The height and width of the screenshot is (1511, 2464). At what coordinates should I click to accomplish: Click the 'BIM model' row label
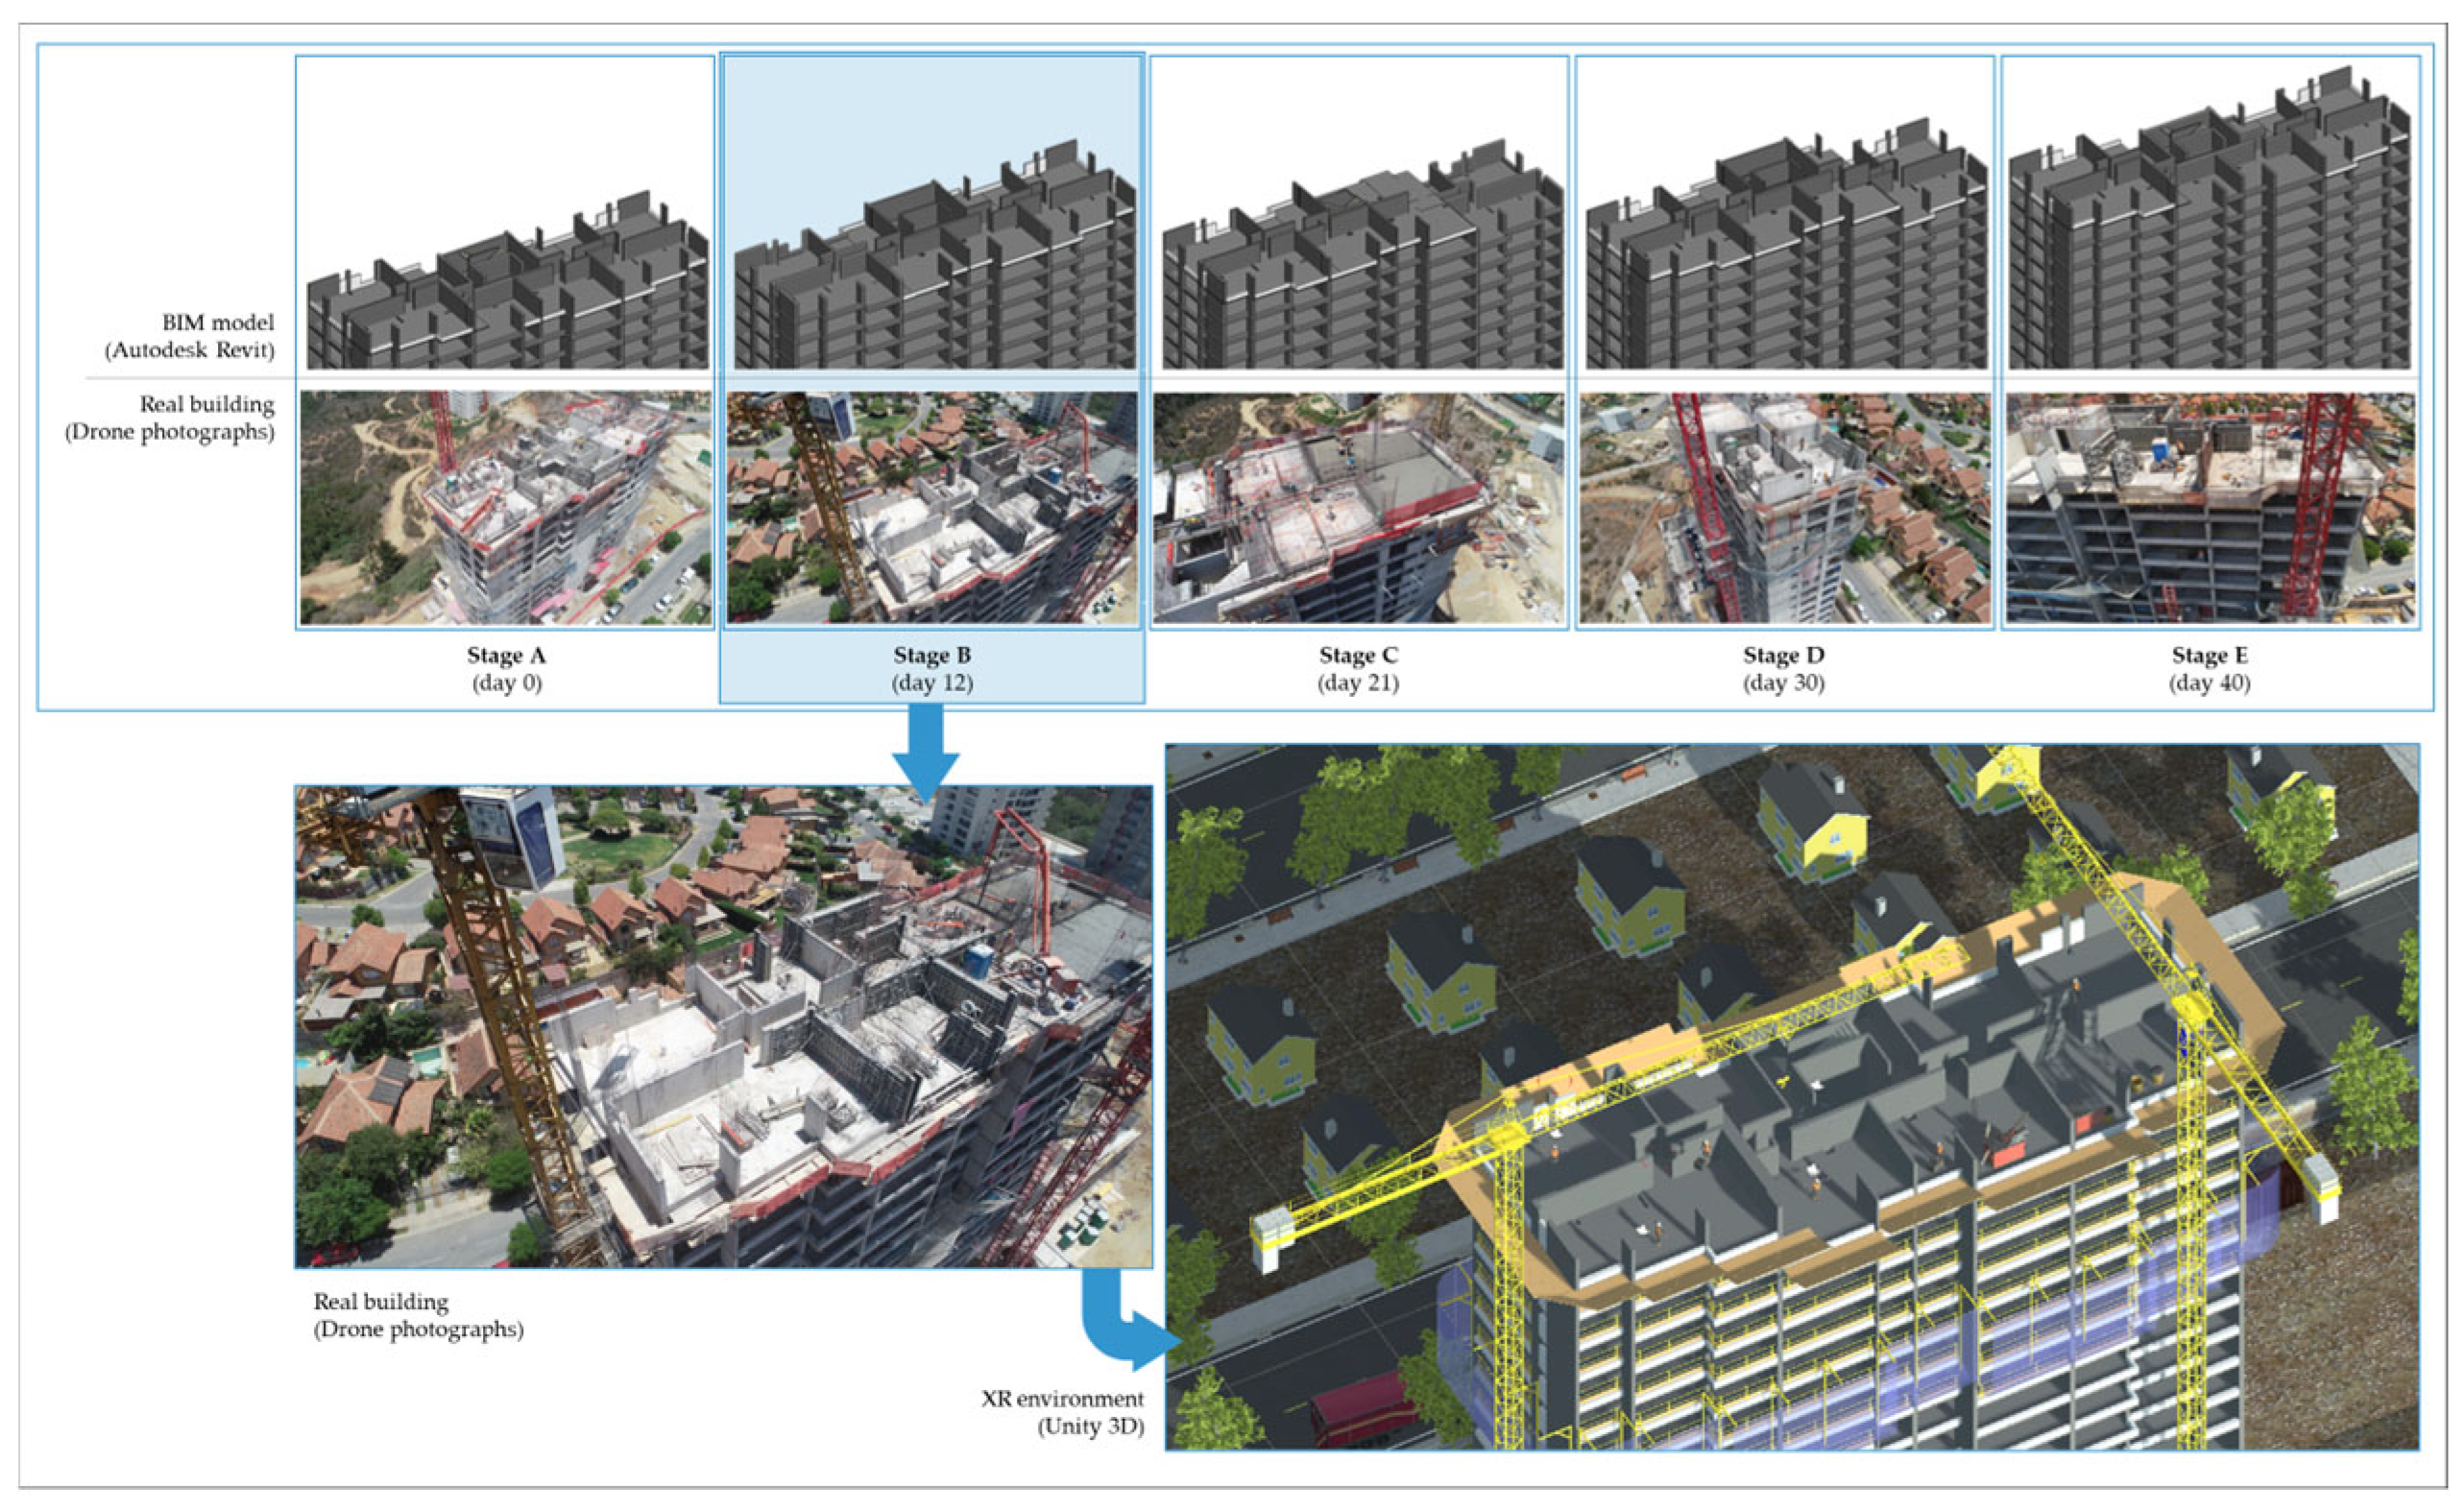pos(218,323)
